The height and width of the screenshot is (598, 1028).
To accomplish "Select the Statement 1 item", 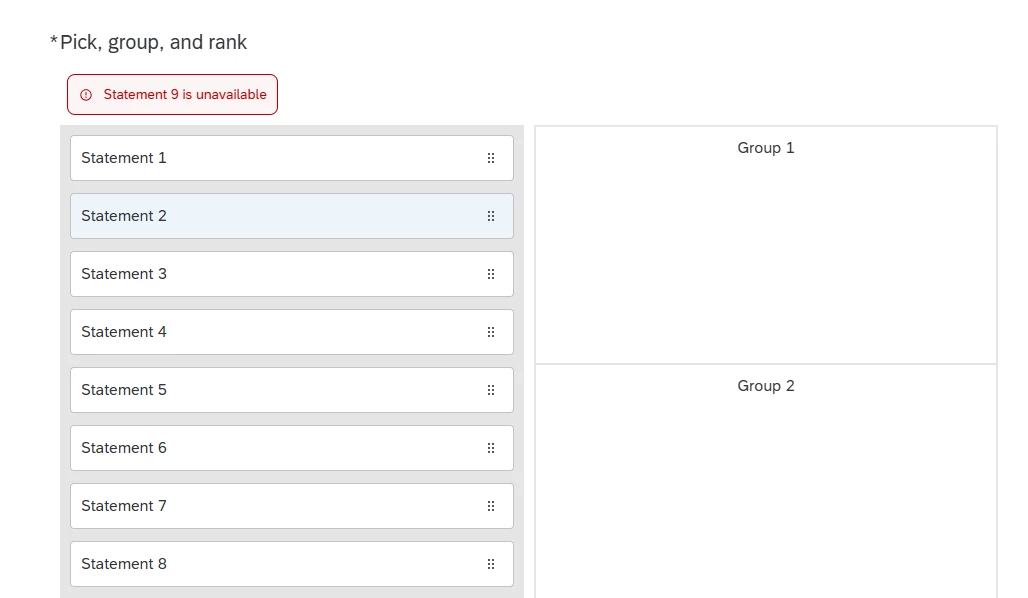I will 292,158.
